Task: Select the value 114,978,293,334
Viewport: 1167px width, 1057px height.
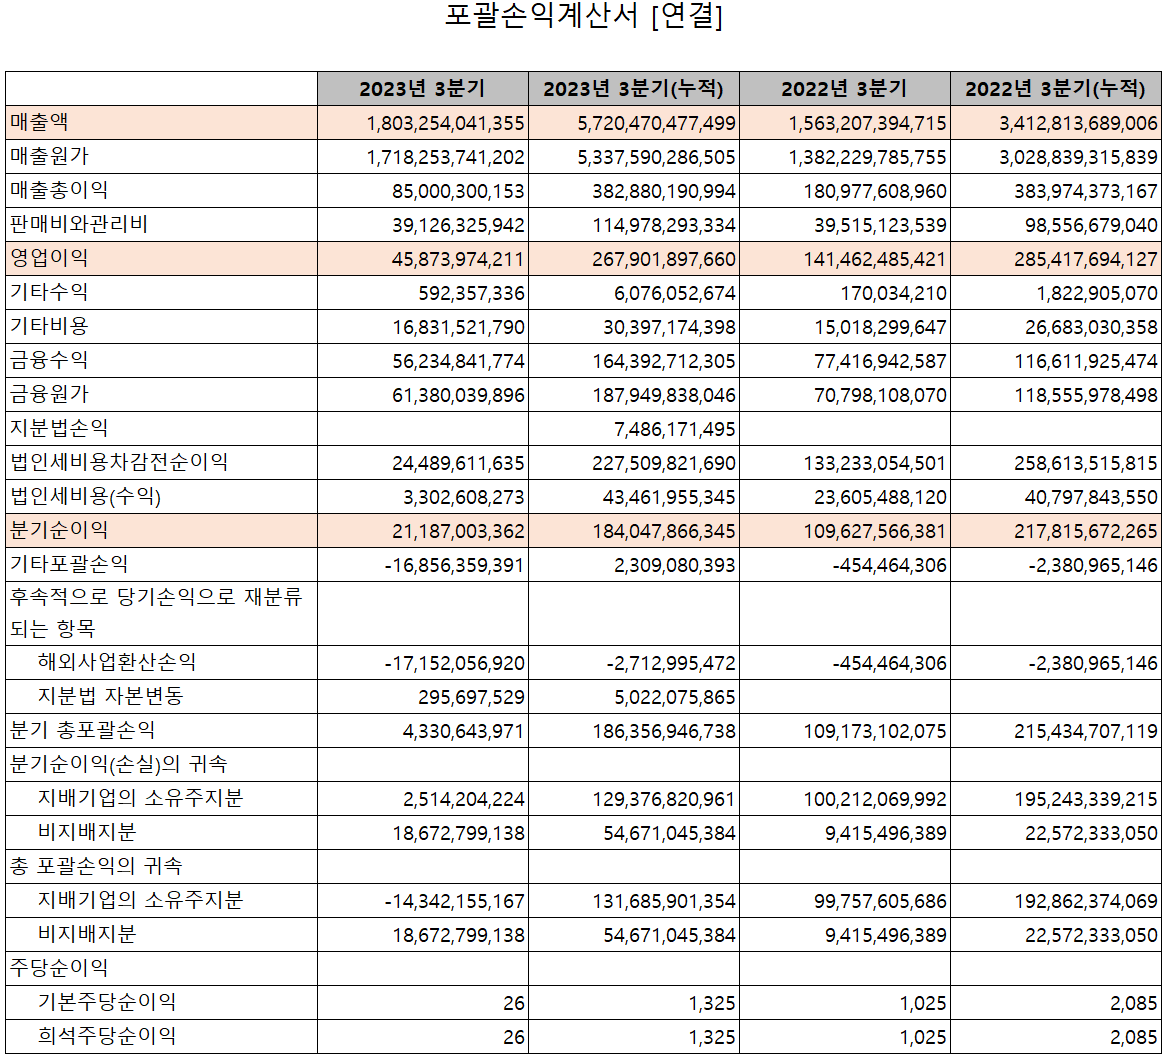Action: (x=664, y=225)
